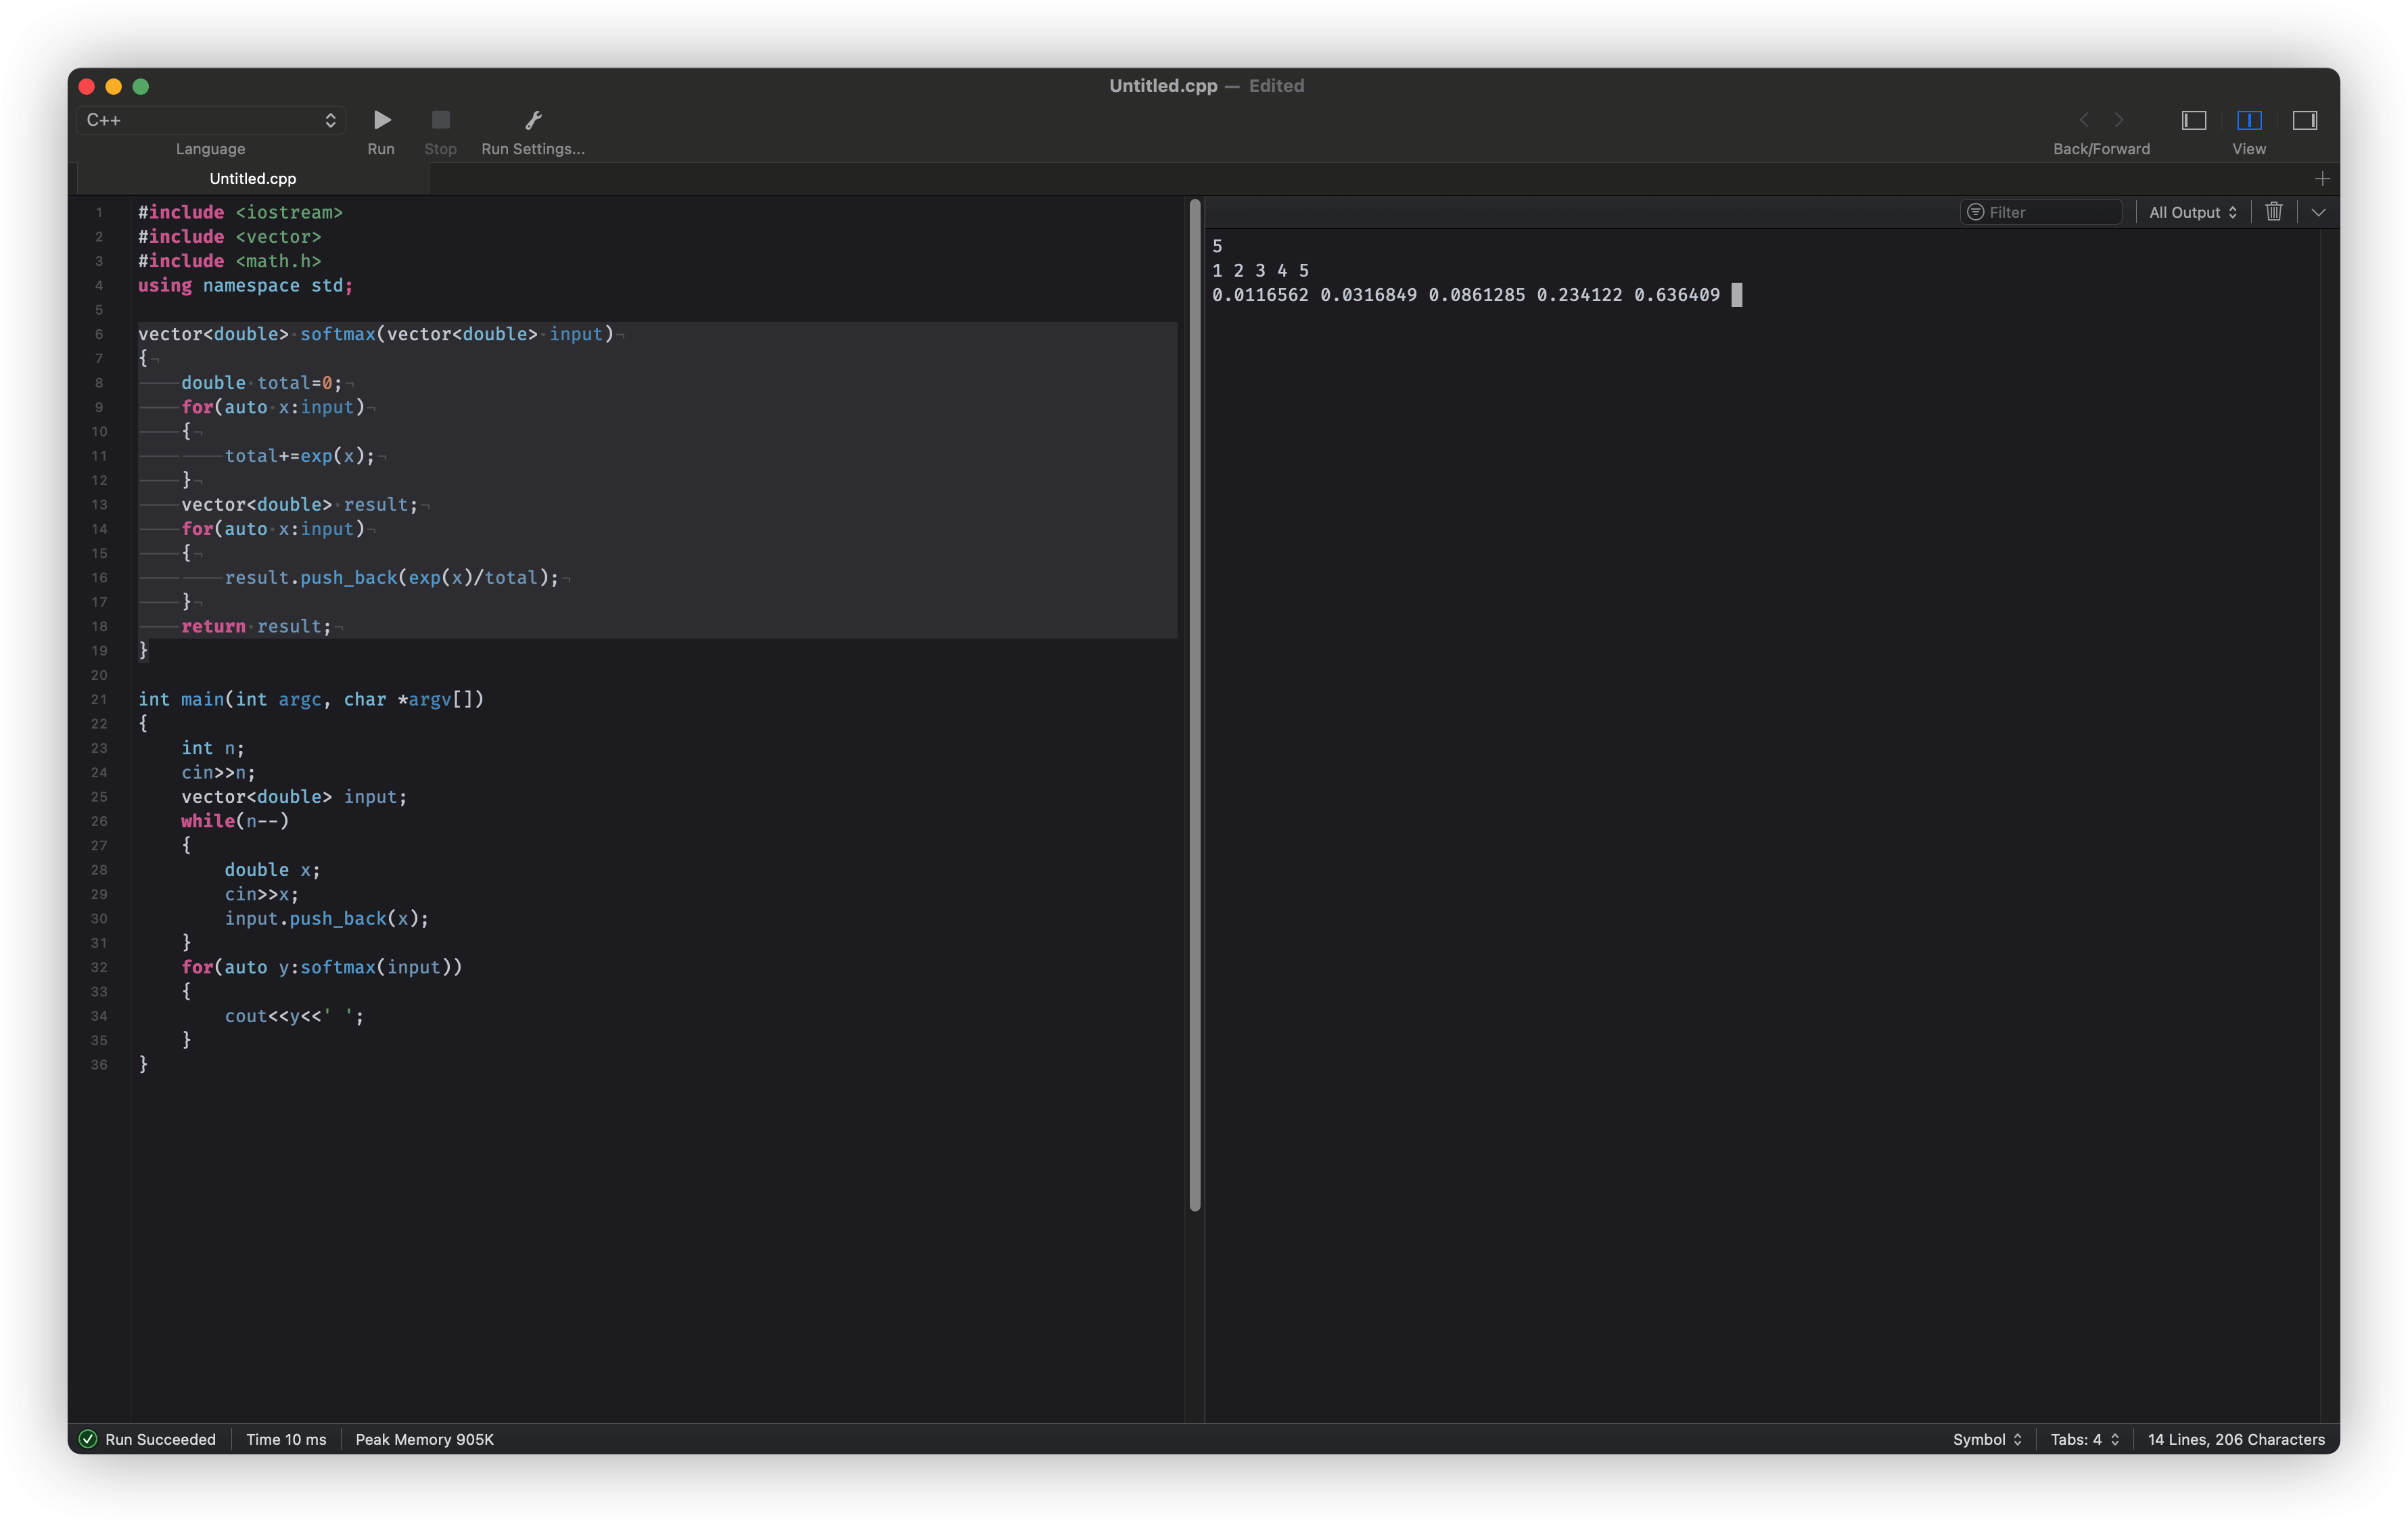Click the 'vector<double> result;' line
The height and width of the screenshot is (1522, 2408).
coord(300,505)
